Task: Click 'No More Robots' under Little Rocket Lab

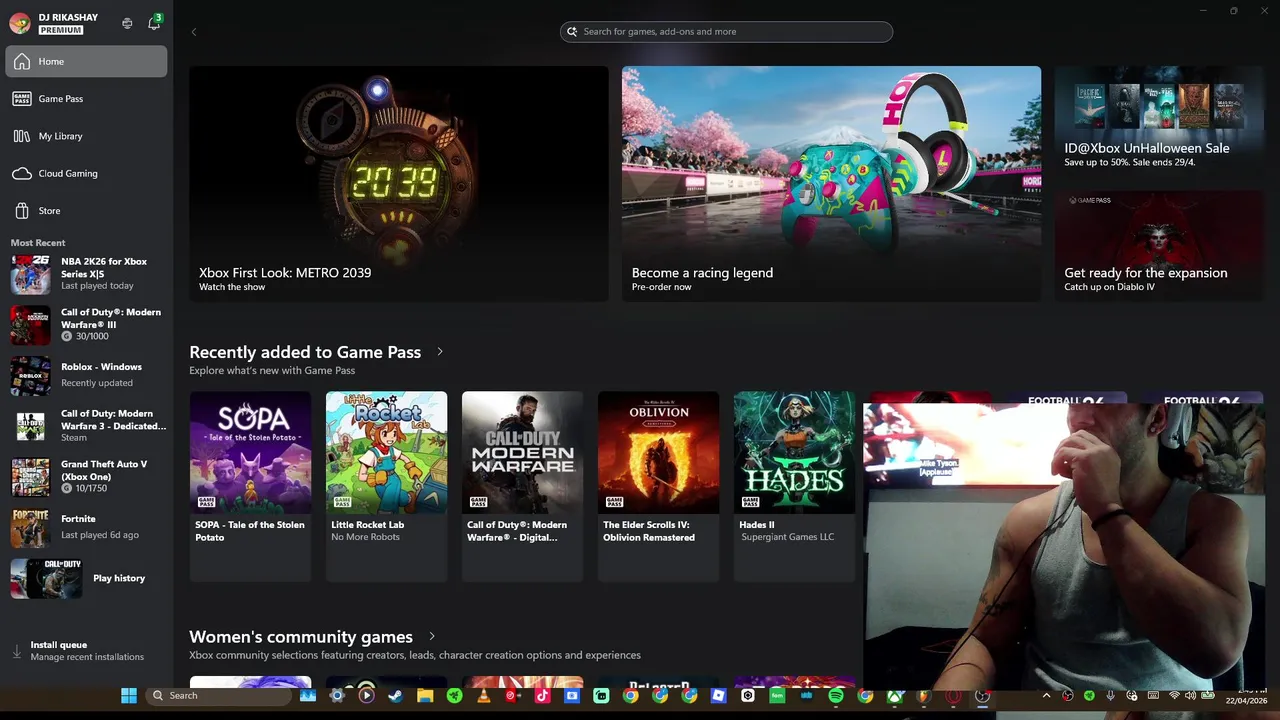Action: [x=365, y=537]
